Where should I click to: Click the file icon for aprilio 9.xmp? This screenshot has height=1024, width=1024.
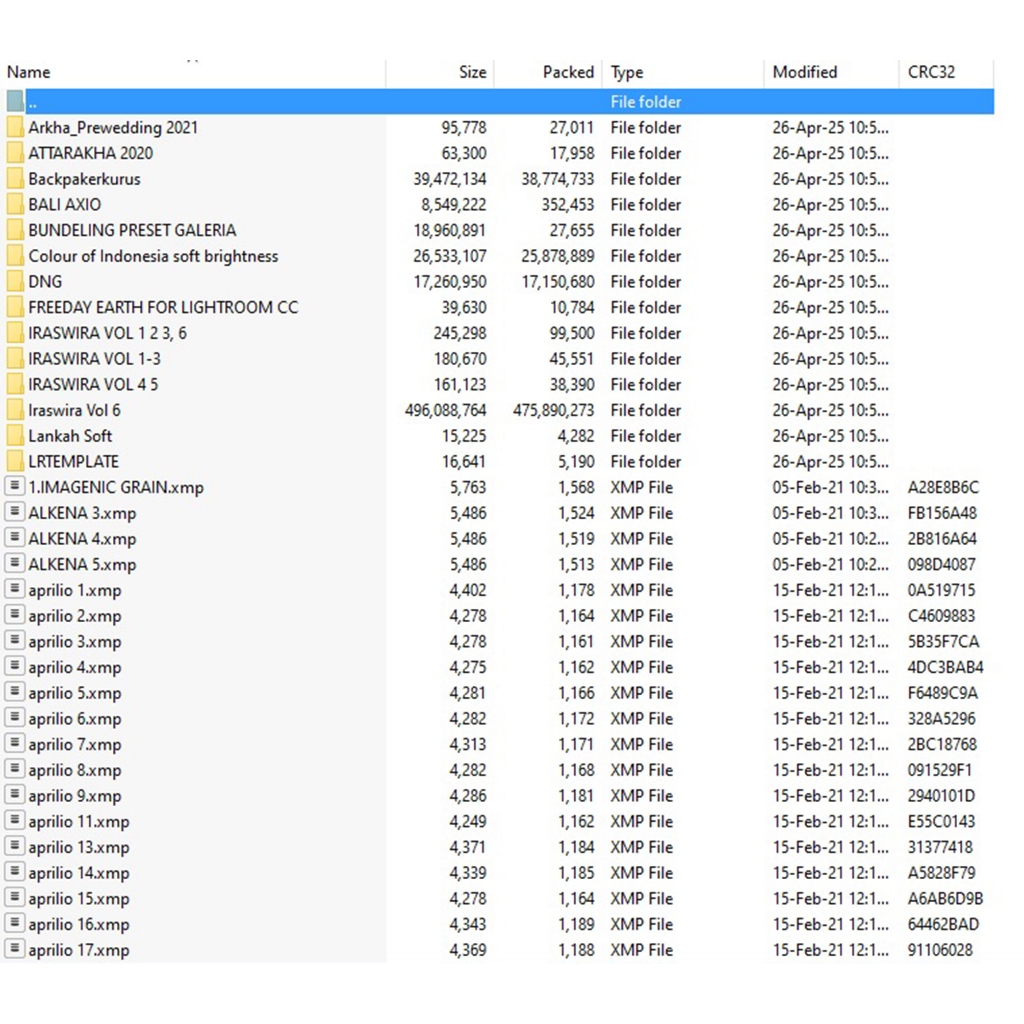[14, 796]
